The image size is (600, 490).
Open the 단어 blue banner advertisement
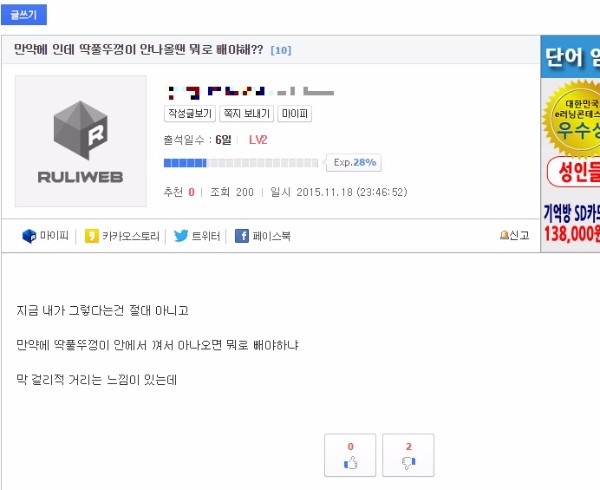(570, 57)
